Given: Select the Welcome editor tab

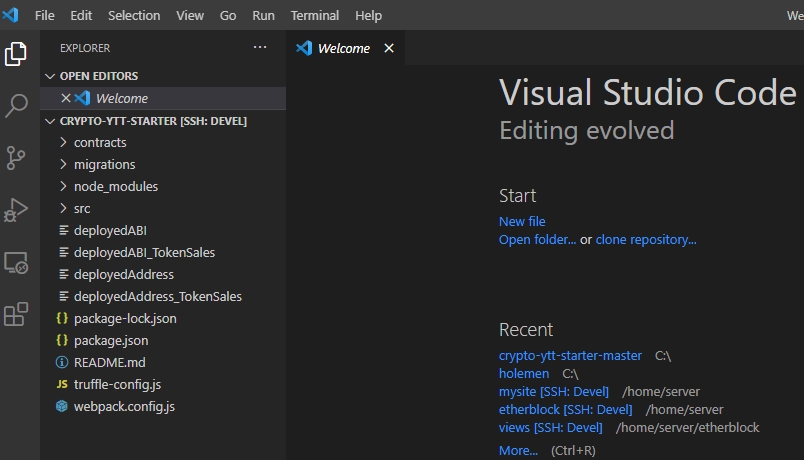Looking at the screenshot, I should point(346,48).
